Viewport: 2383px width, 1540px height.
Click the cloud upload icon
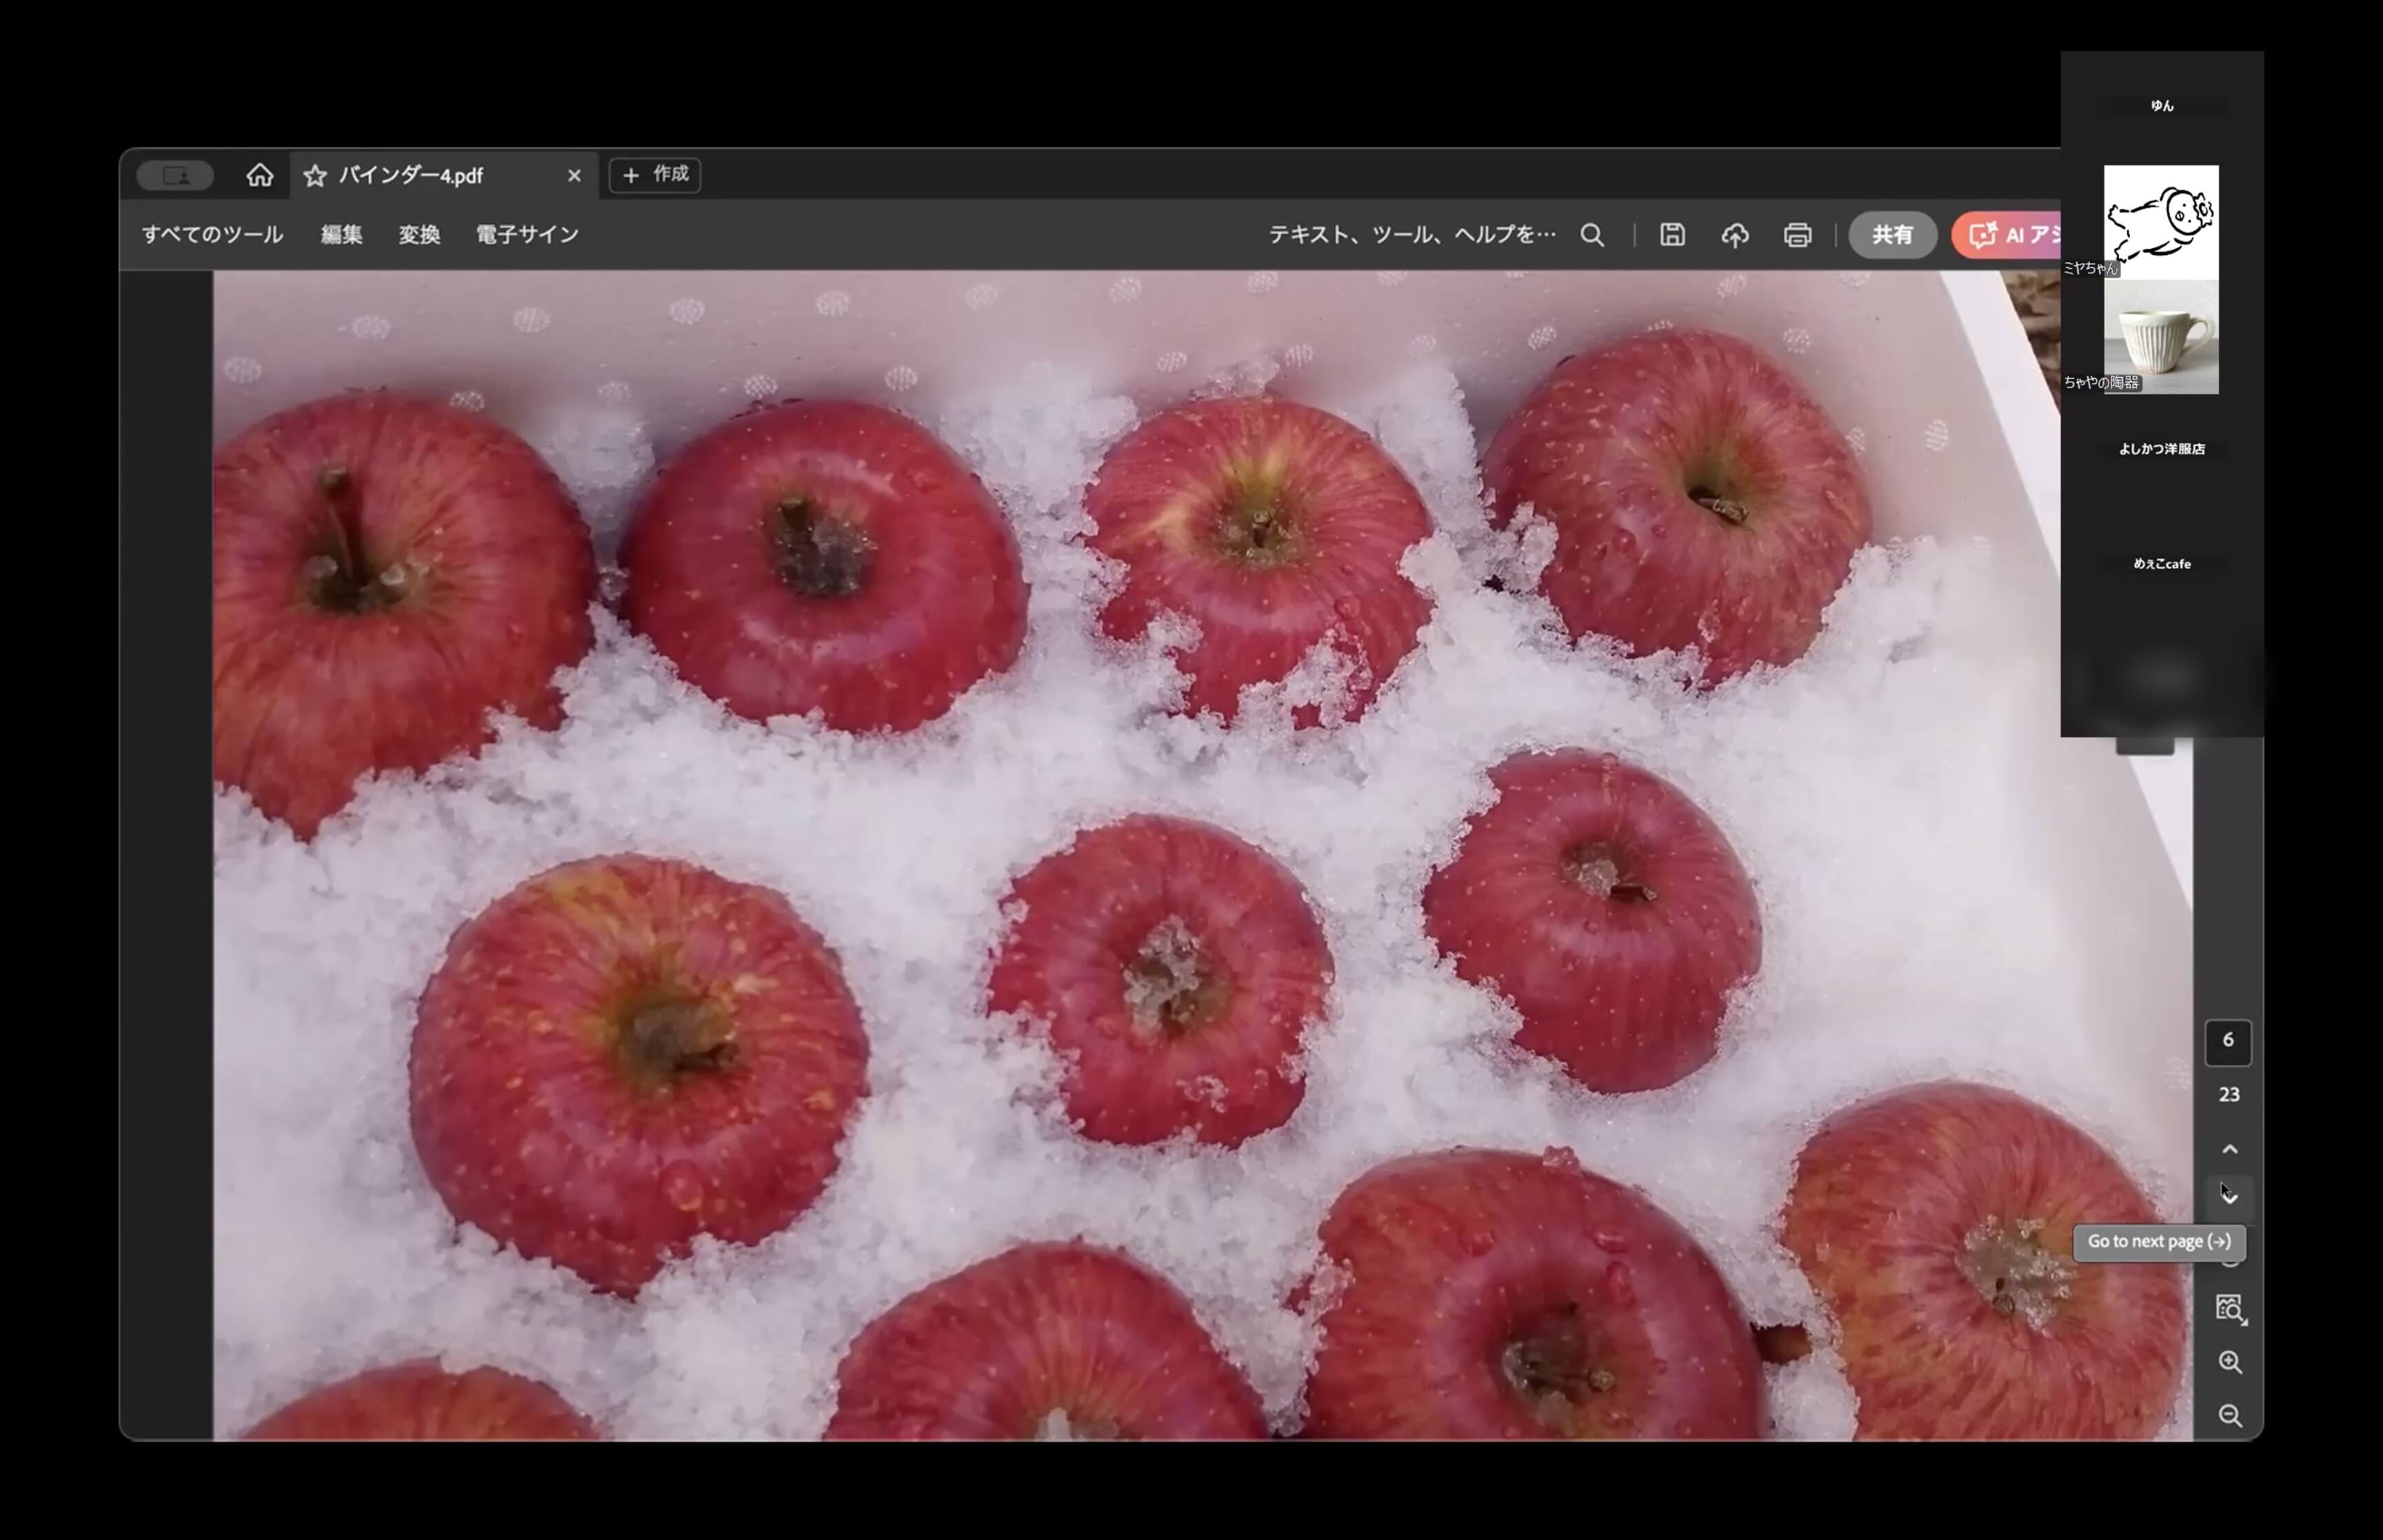[1735, 235]
